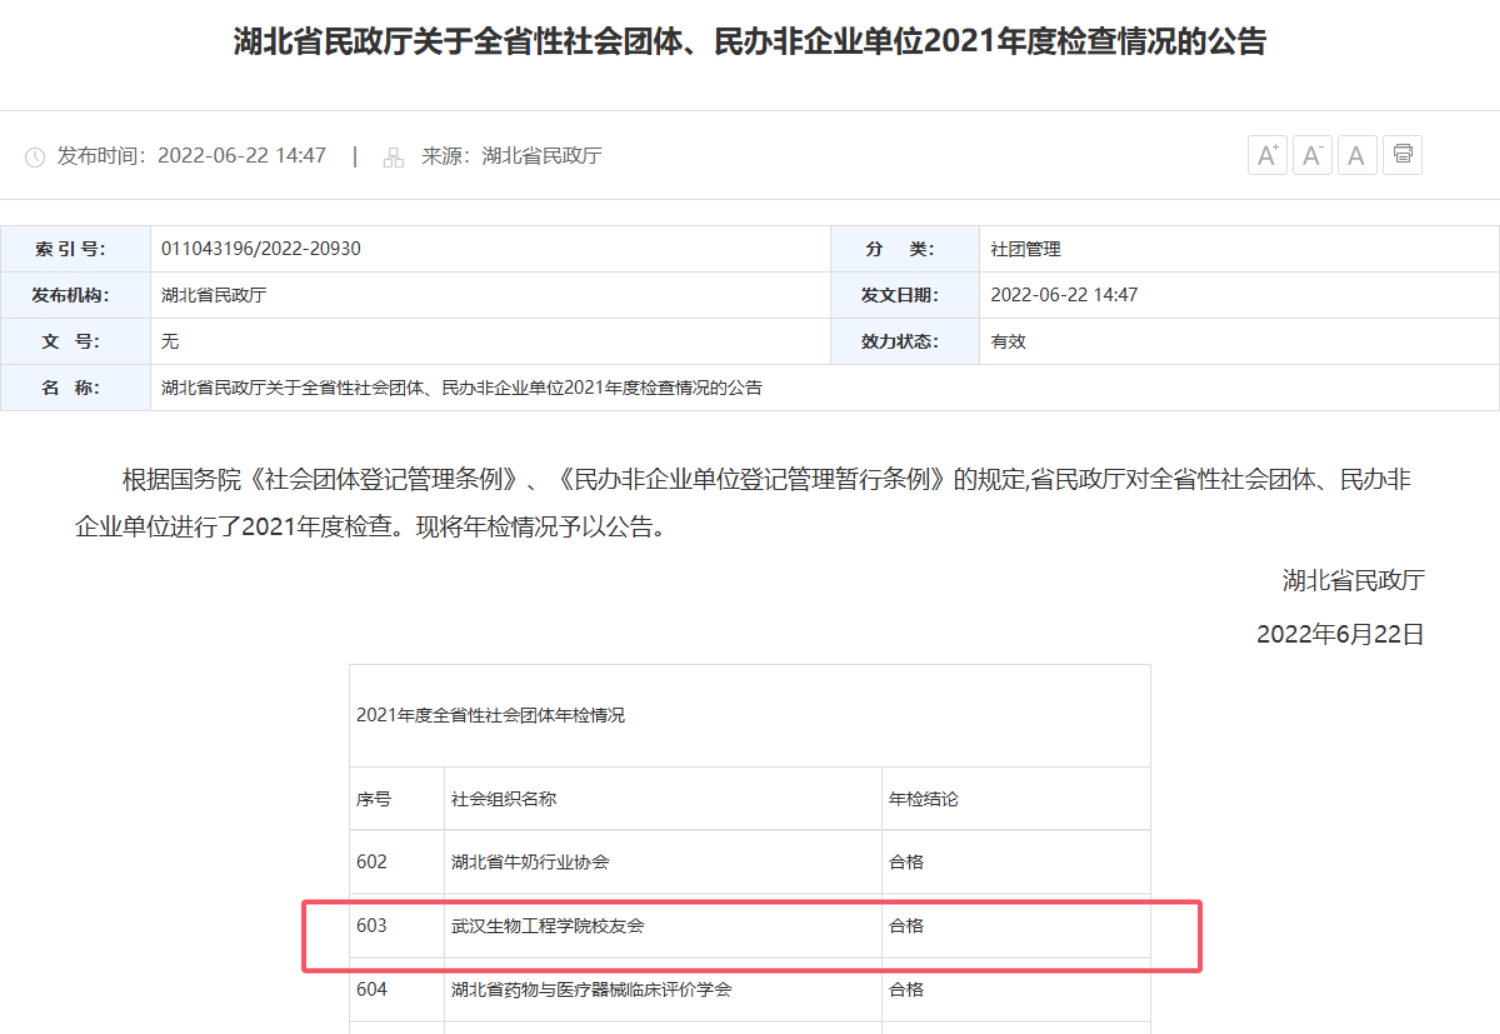This screenshot has height=1034, width=1500.
Task: Select the 社团管理 category value
Action: pos(1025,249)
